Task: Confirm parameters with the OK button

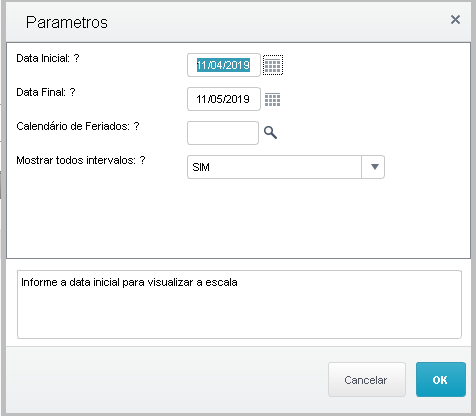Action: tap(441, 380)
